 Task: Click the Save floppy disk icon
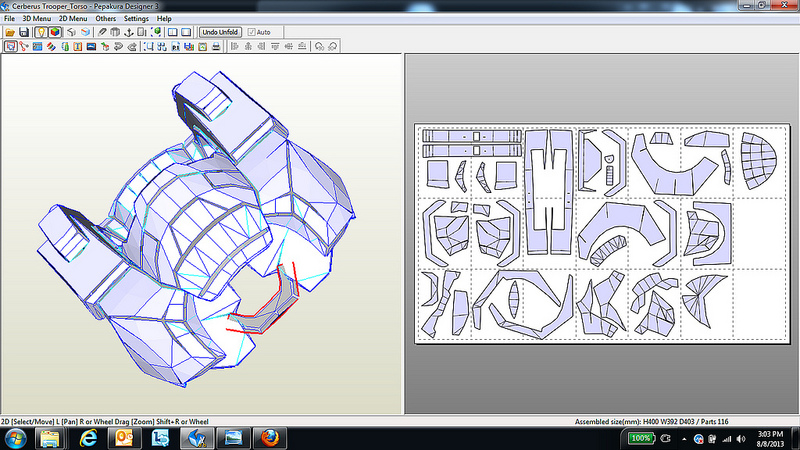click(24, 32)
